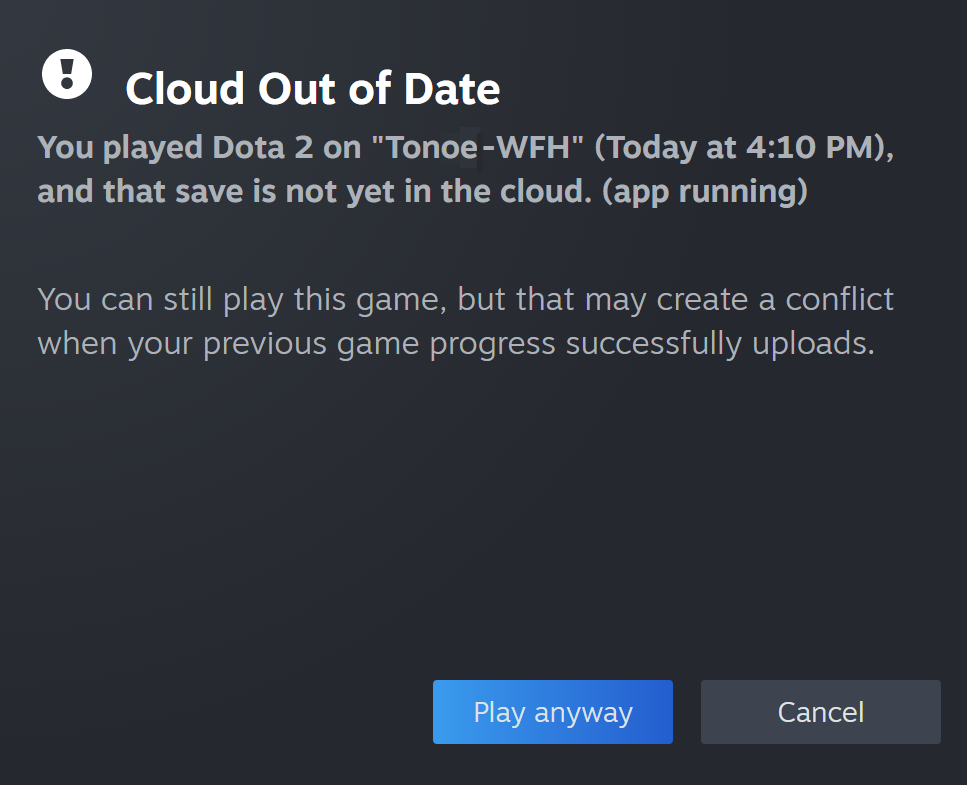Click the (app running) status text
Viewport: 967px width, 785px height.
[x=704, y=191]
